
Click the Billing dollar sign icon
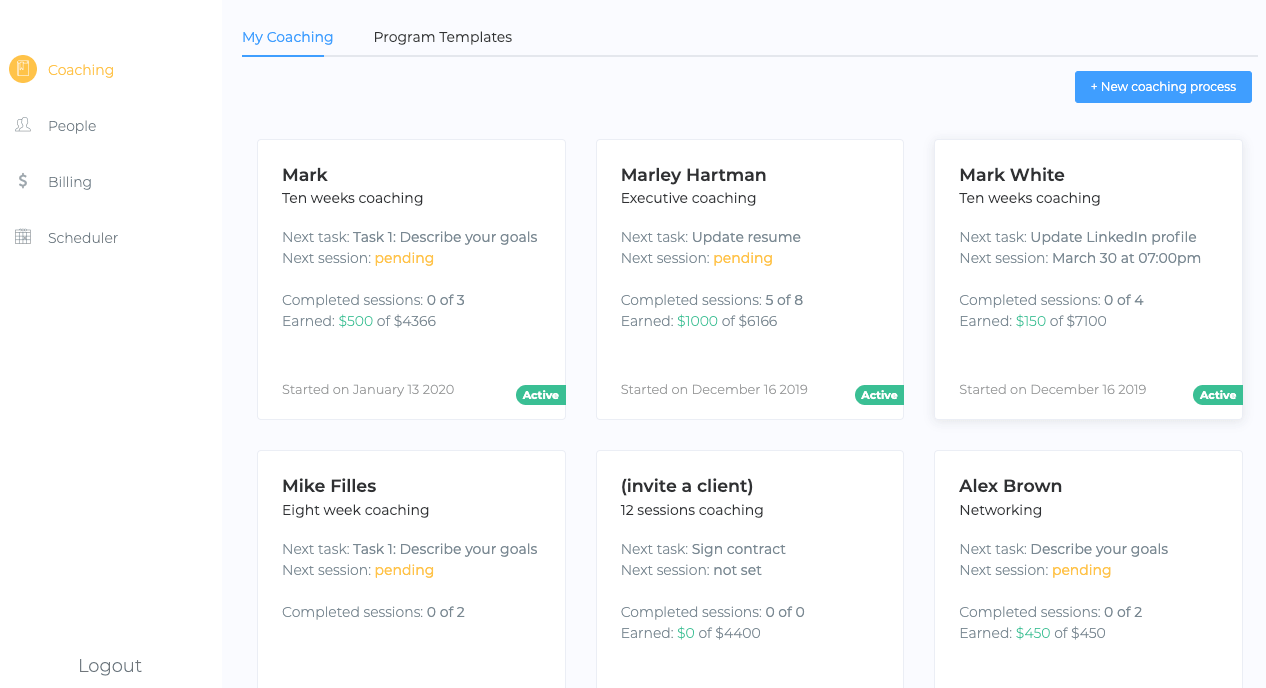[23, 181]
